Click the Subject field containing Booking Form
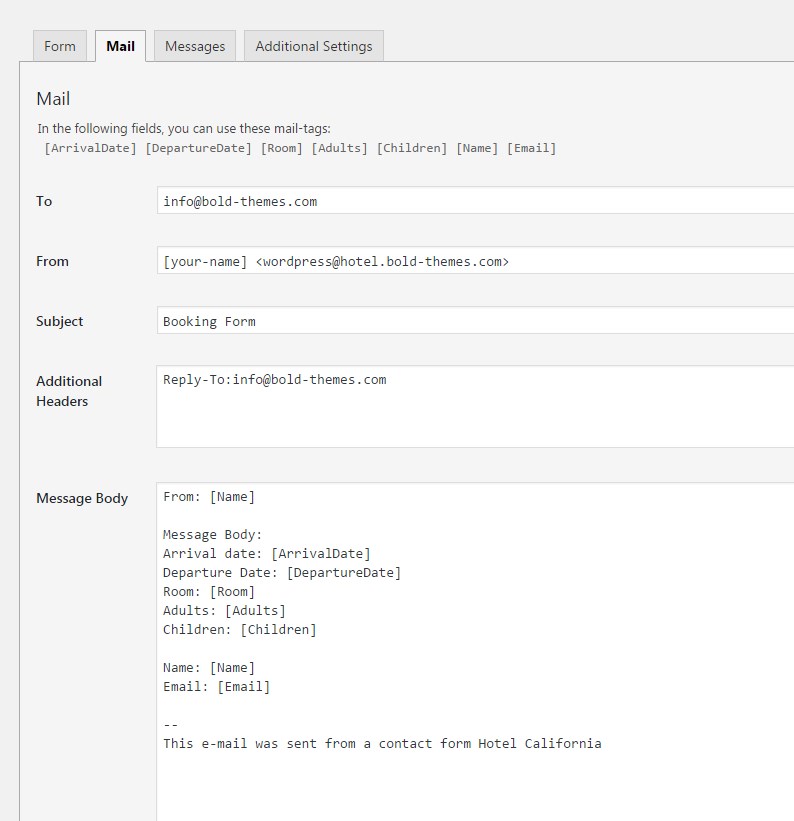The height and width of the screenshot is (821, 794). click(x=475, y=320)
